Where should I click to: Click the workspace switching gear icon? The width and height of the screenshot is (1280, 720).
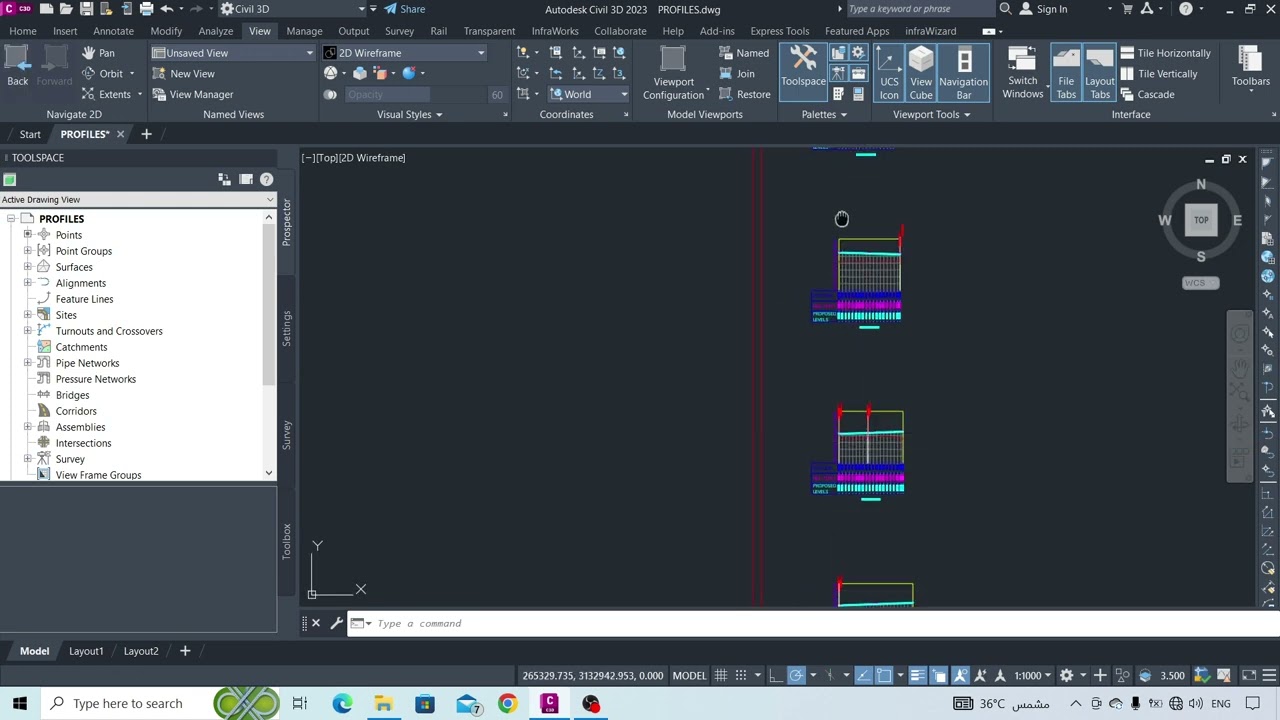pos(1066,675)
